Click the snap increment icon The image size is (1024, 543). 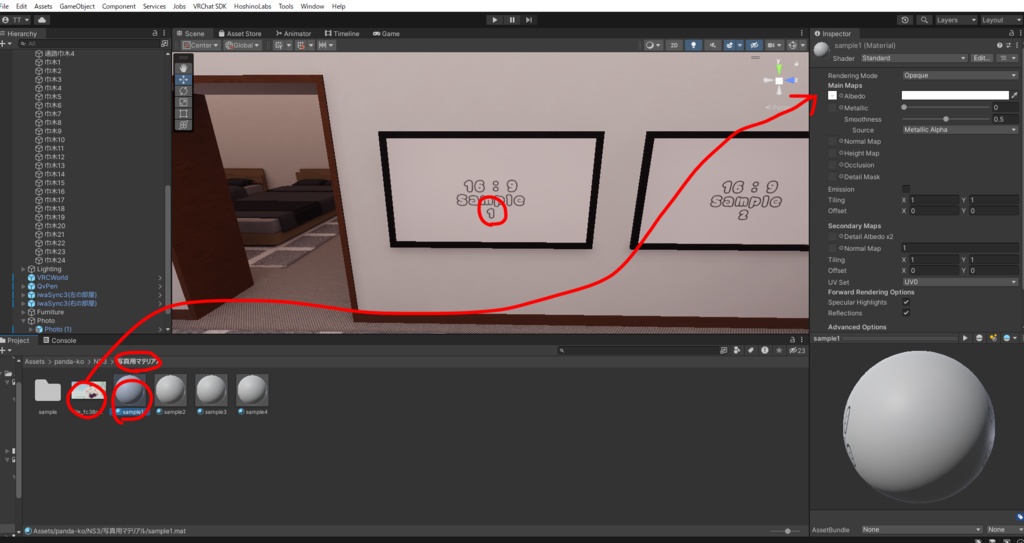click(x=325, y=45)
